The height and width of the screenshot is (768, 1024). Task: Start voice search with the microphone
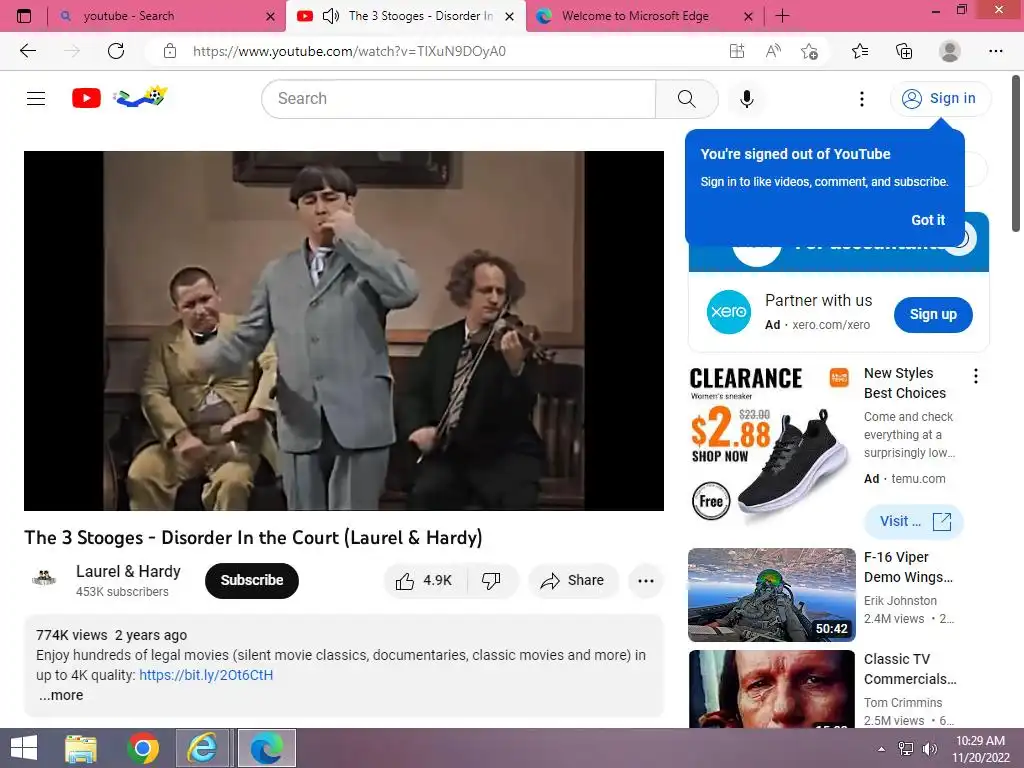[x=746, y=99]
